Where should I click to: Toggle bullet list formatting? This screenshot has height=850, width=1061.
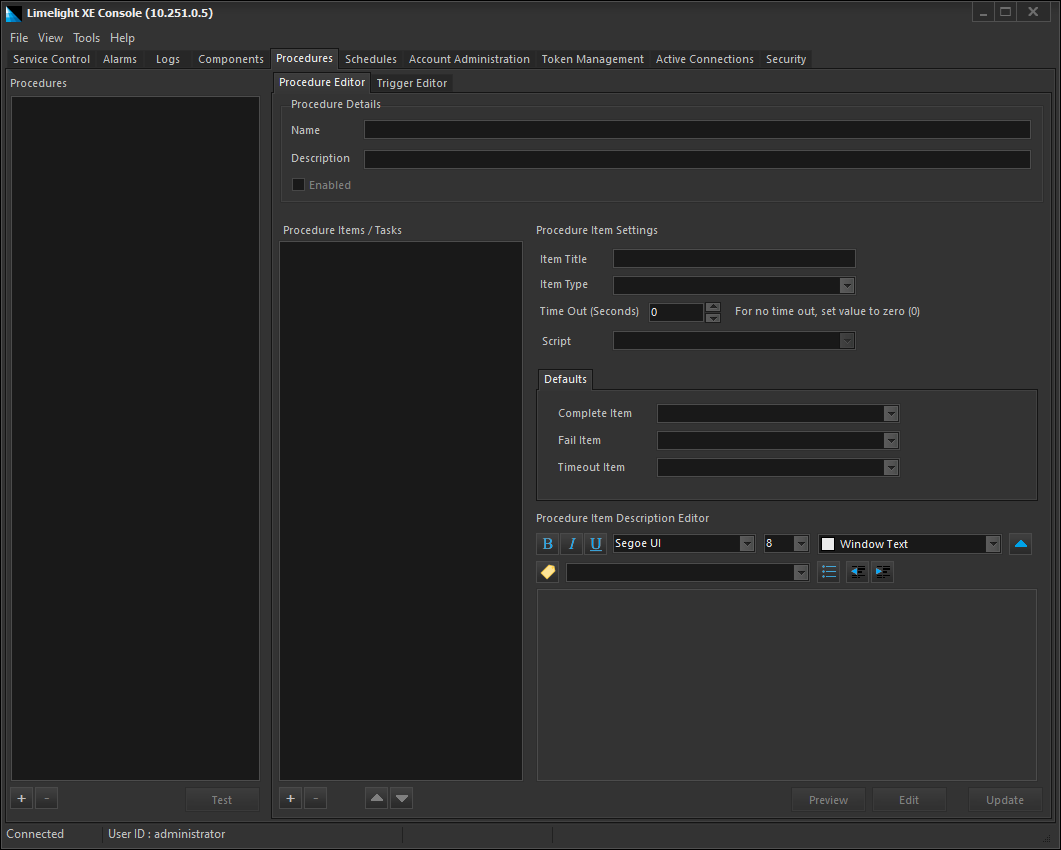pos(829,572)
